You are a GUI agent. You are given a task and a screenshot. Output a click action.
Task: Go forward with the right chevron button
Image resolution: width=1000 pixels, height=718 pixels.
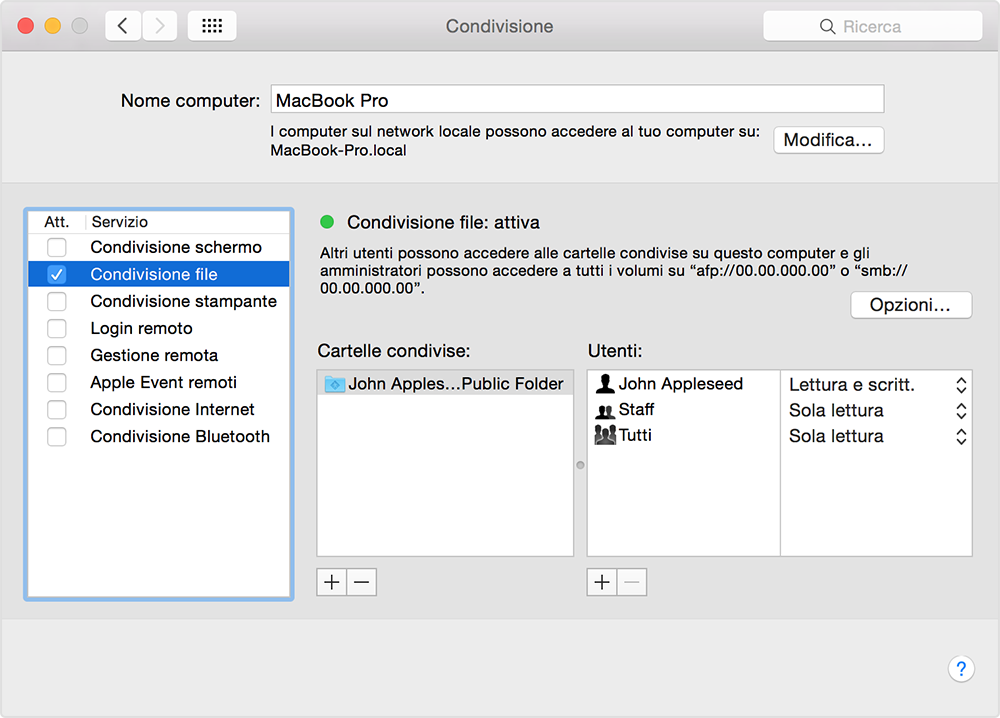(x=159, y=26)
